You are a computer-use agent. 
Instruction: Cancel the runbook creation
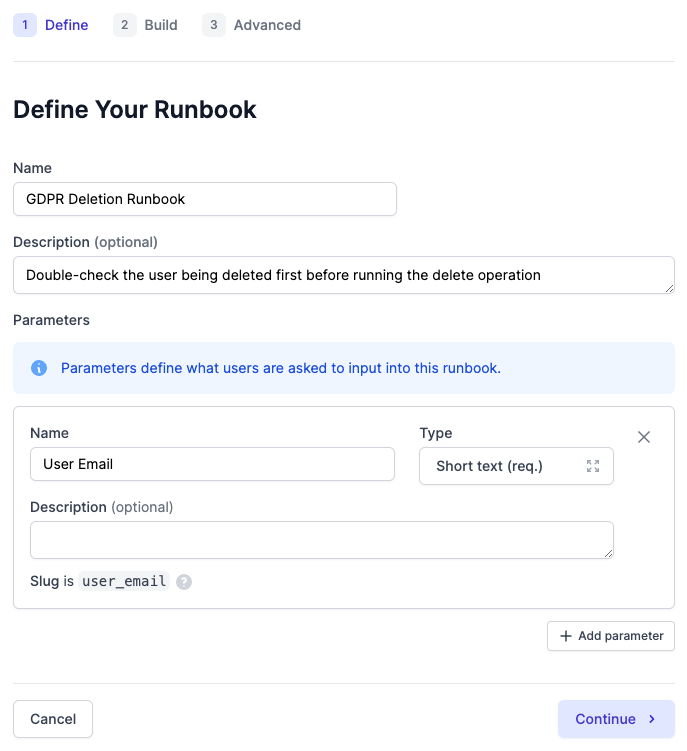pyautogui.click(x=53, y=719)
